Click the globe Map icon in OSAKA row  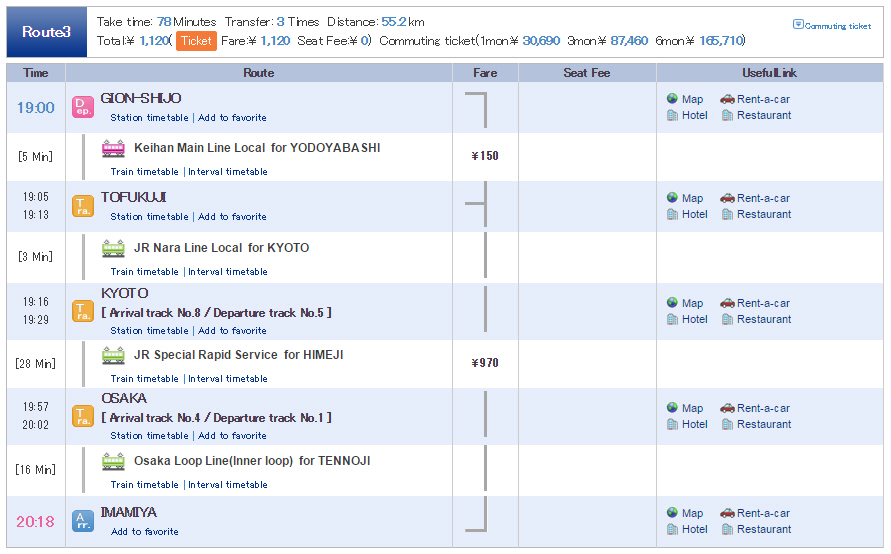(x=672, y=407)
